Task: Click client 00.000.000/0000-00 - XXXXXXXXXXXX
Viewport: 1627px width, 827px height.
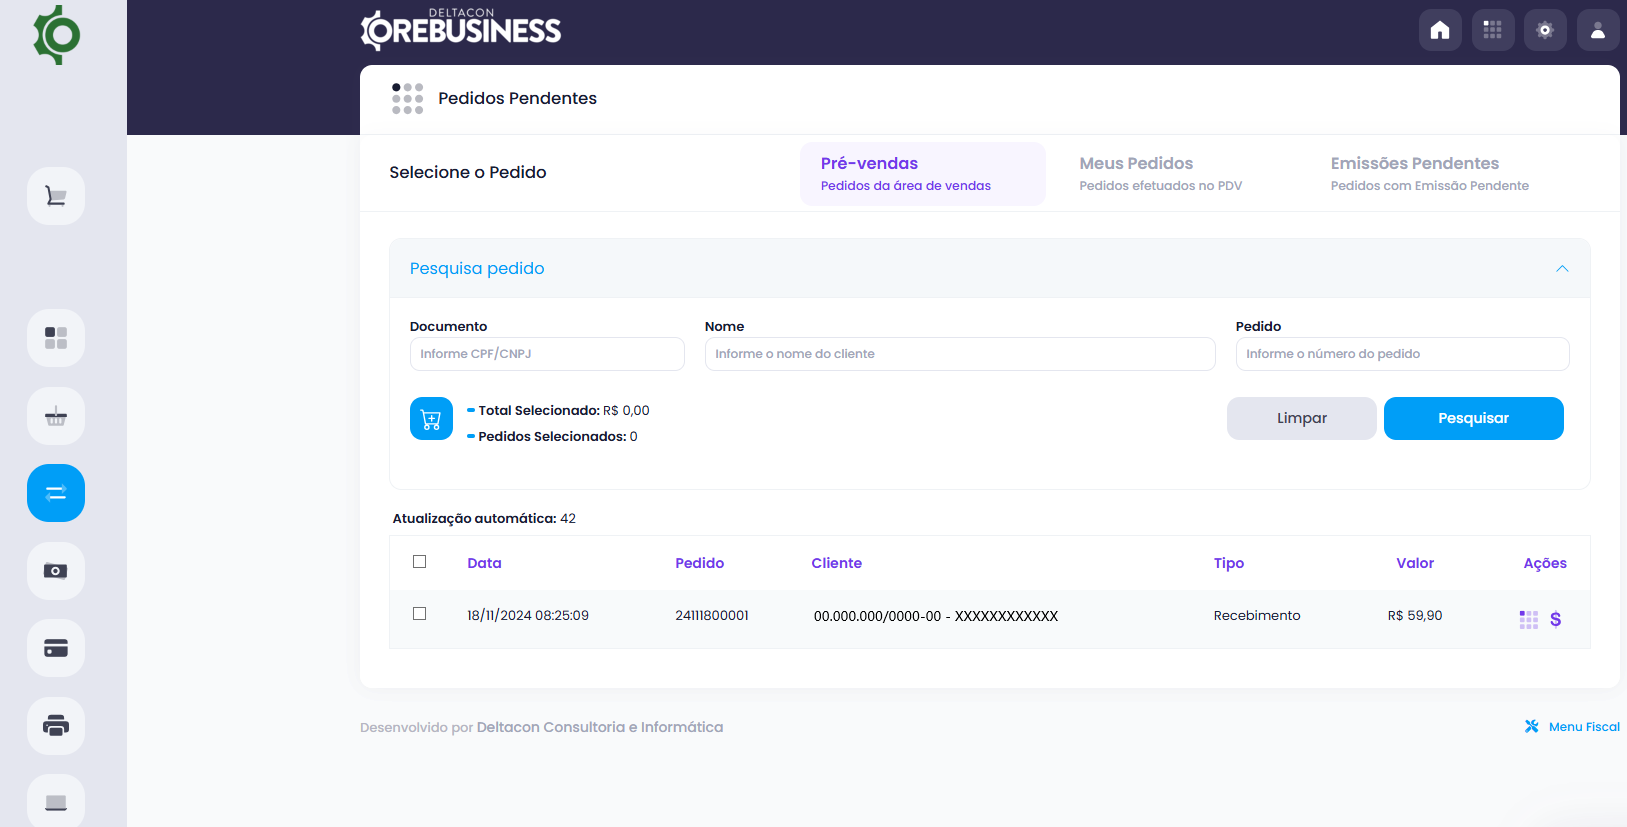Action: tap(936, 616)
